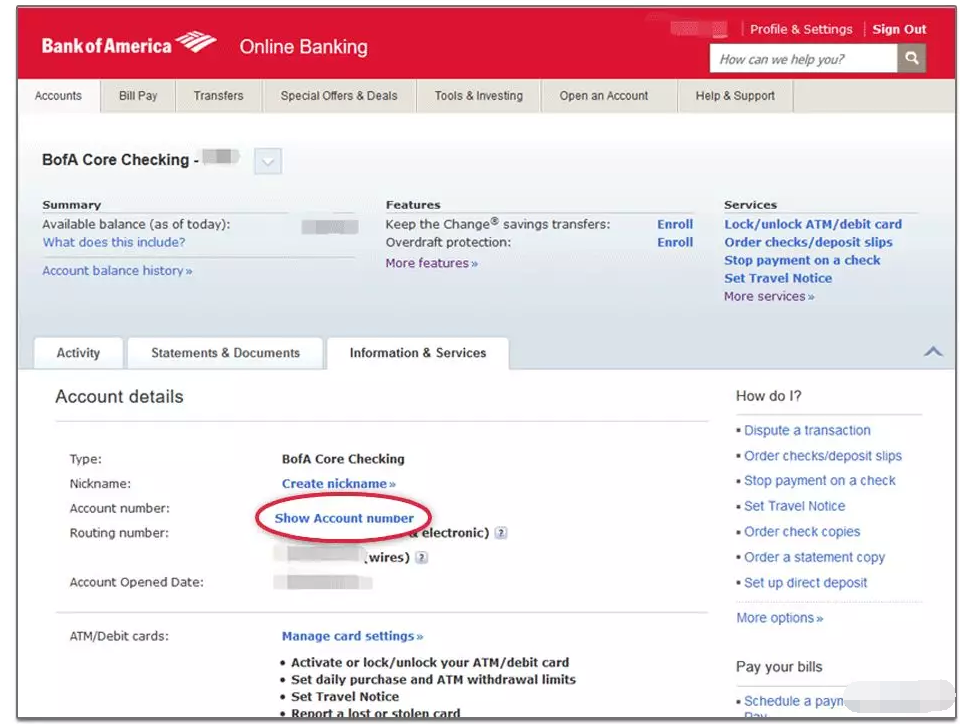The height and width of the screenshot is (724, 960).
Task: Open the Transfers menu tab
Action: [218, 96]
